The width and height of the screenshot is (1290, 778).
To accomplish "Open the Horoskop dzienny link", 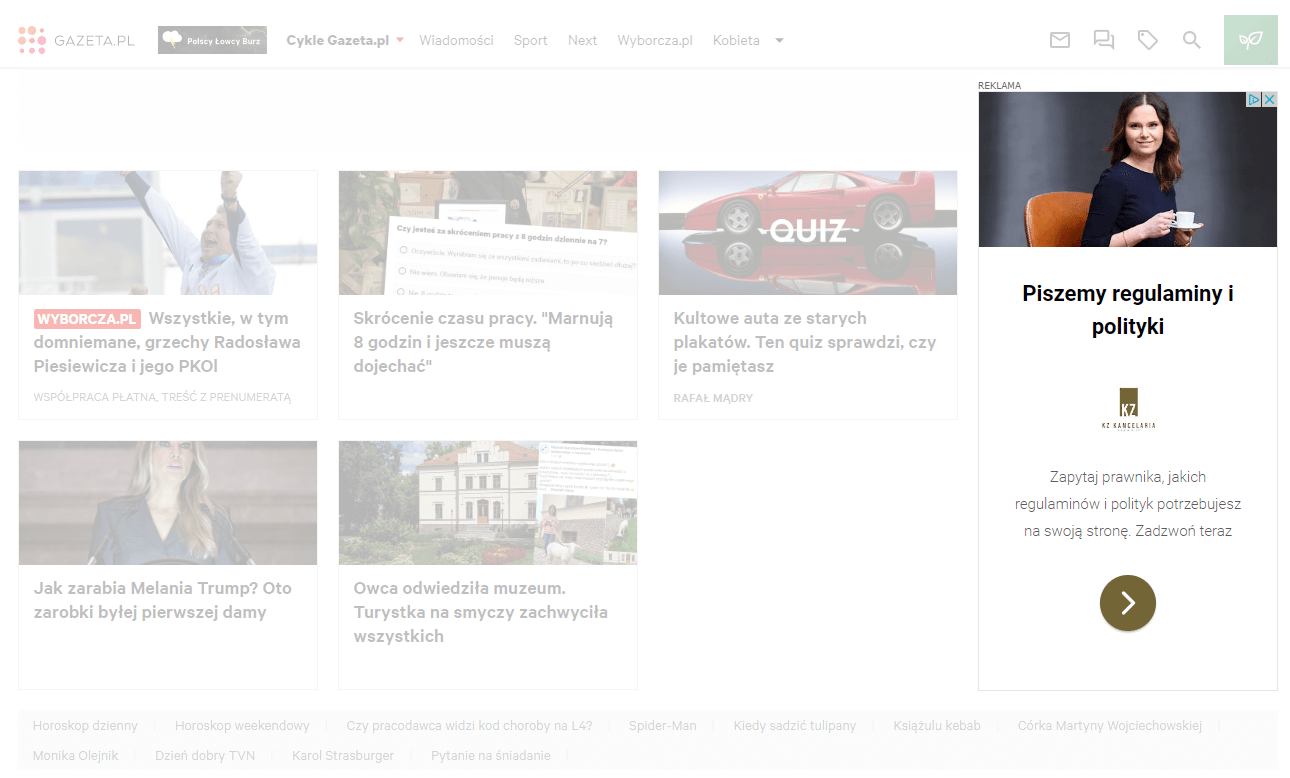I will 85,726.
